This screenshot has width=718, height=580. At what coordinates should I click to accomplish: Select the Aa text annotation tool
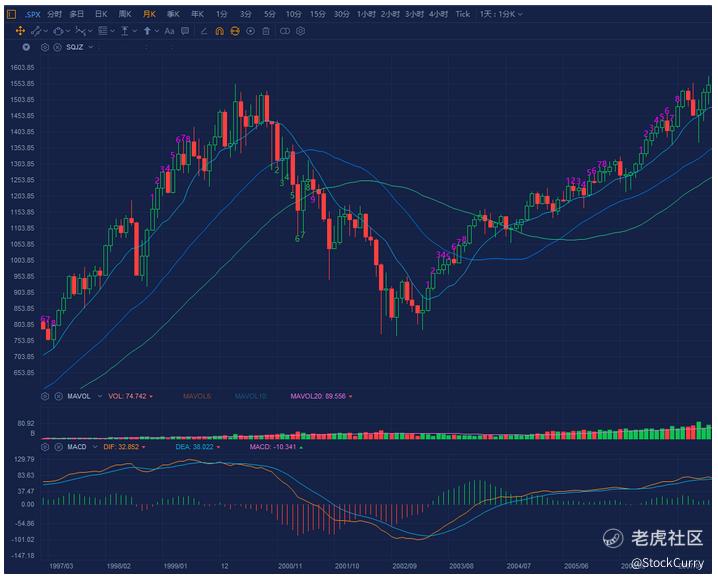tap(169, 31)
